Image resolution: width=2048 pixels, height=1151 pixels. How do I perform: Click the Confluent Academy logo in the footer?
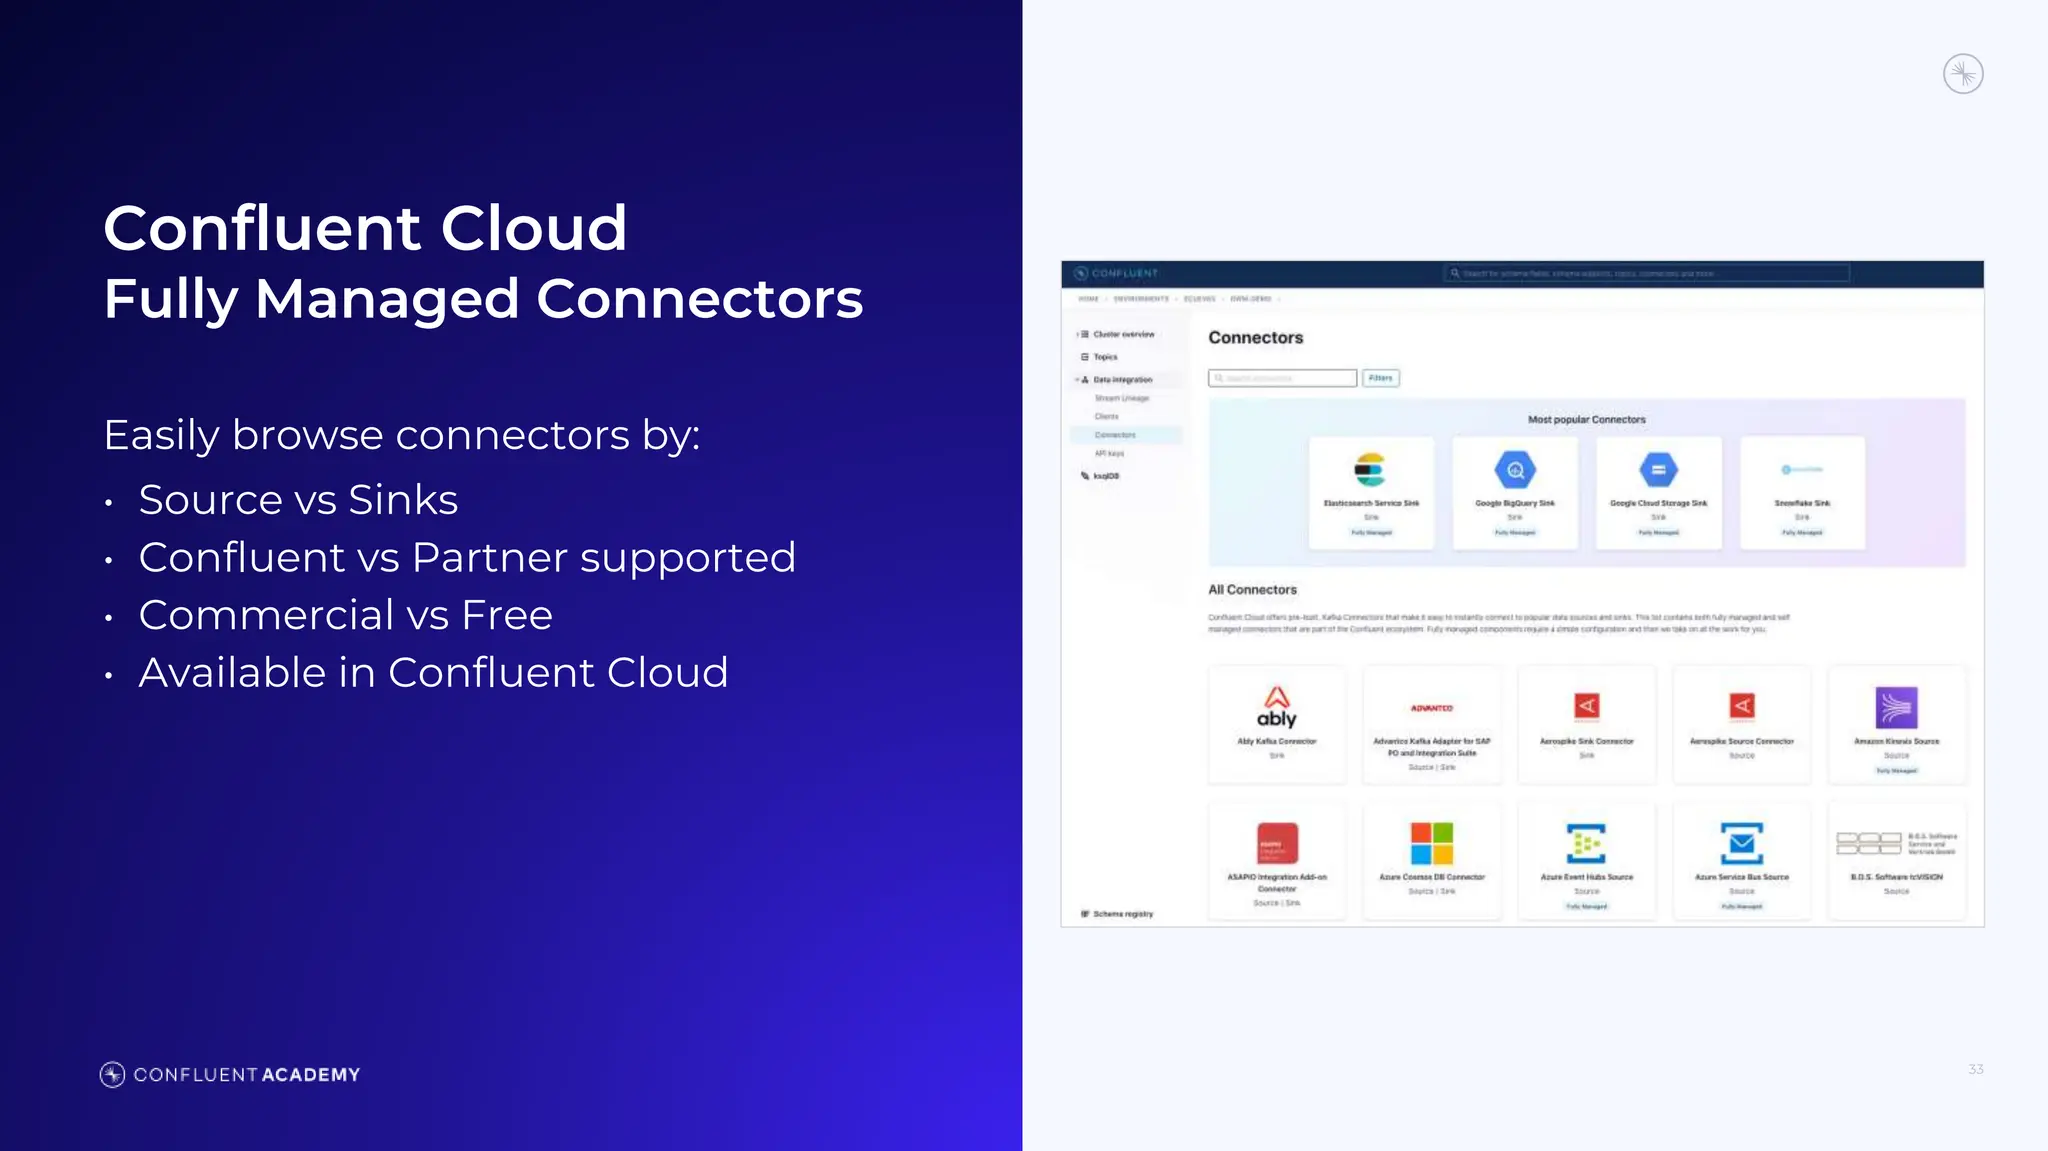tap(230, 1075)
